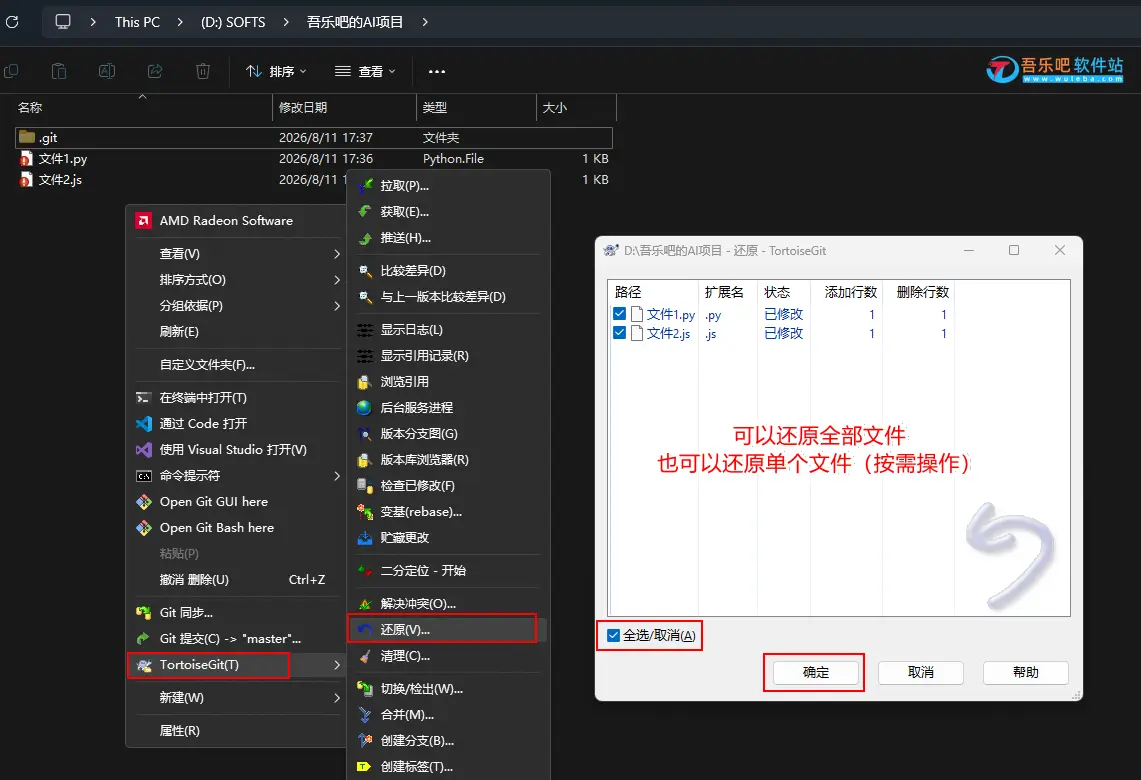Image resolution: width=1141 pixels, height=780 pixels.
Task: Click the 创建标签(T) tag icon
Action: point(365,767)
